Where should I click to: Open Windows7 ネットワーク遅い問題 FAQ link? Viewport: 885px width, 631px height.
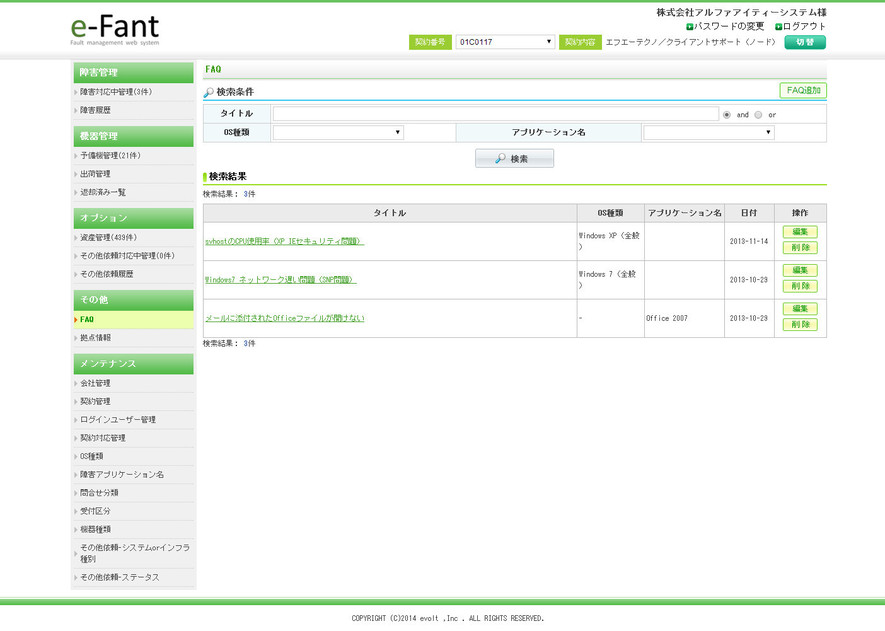(281, 280)
